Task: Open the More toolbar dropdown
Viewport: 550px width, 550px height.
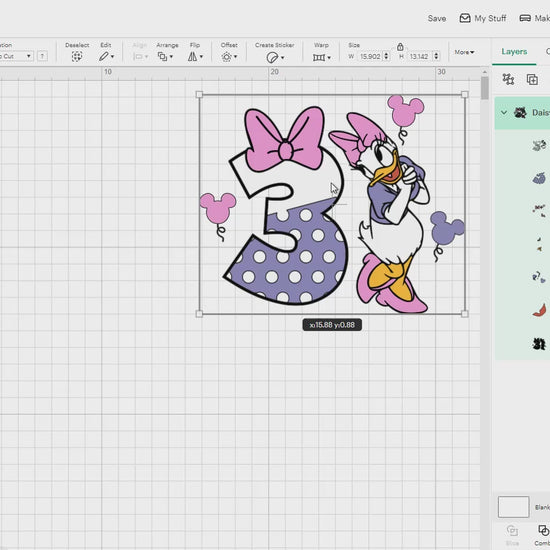Action: tap(464, 52)
